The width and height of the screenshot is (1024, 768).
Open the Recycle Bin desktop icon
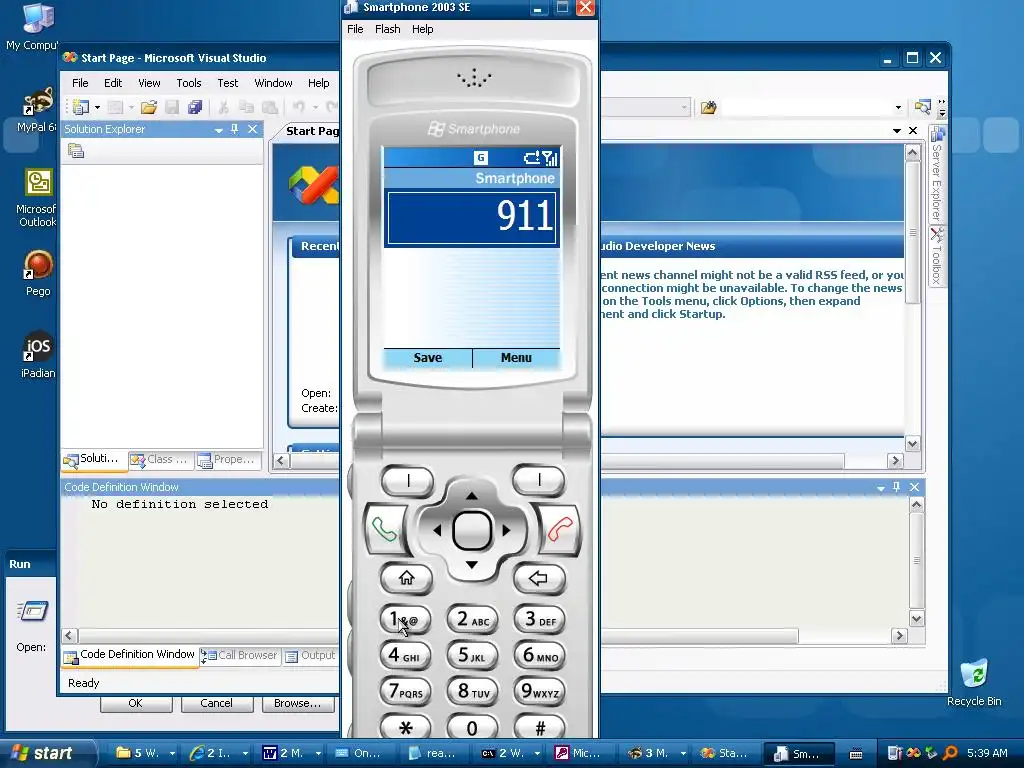974,682
